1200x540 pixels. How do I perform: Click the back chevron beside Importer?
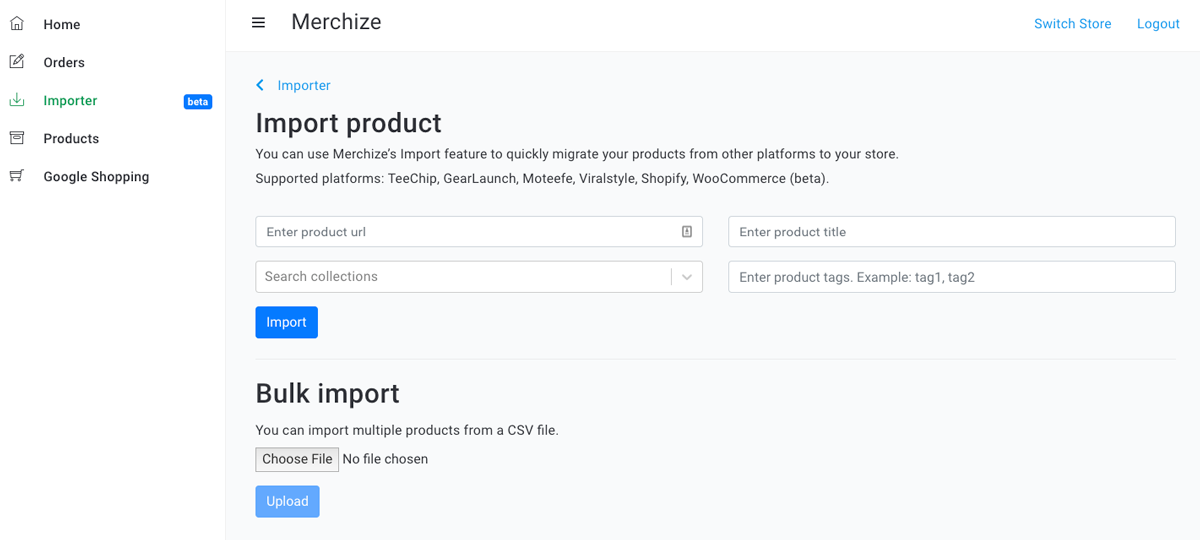coord(260,85)
